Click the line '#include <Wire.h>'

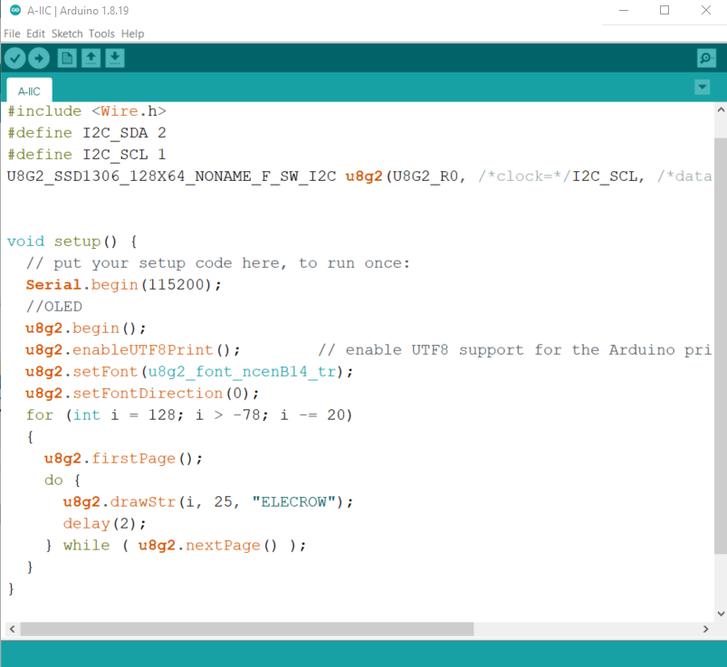[x=87, y=111]
